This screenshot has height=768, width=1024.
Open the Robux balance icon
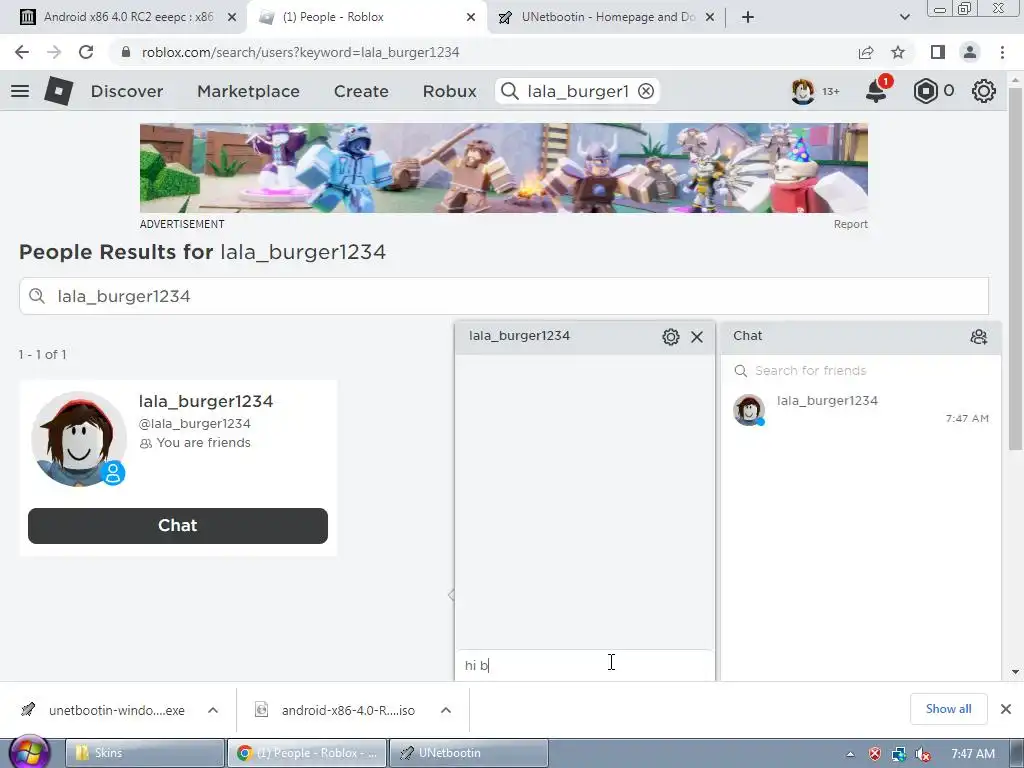click(925, 91)
